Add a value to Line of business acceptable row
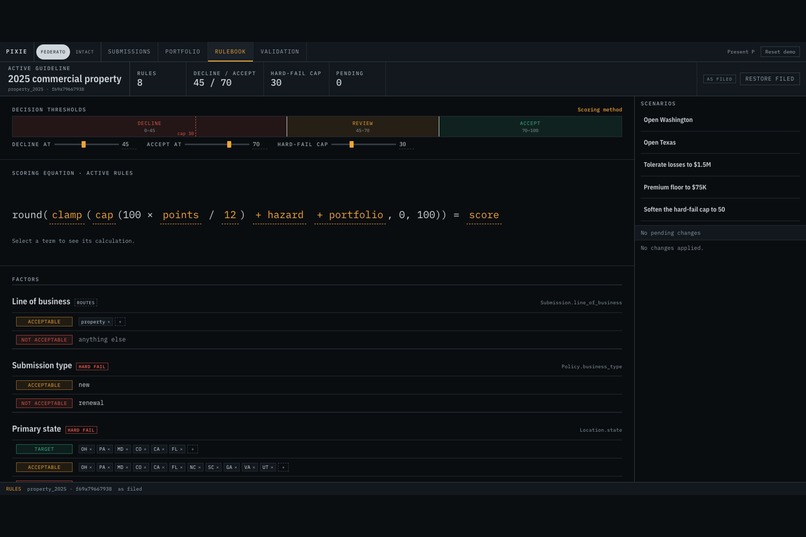The height and width of the screenshot is (537, 806). [120, 322]
